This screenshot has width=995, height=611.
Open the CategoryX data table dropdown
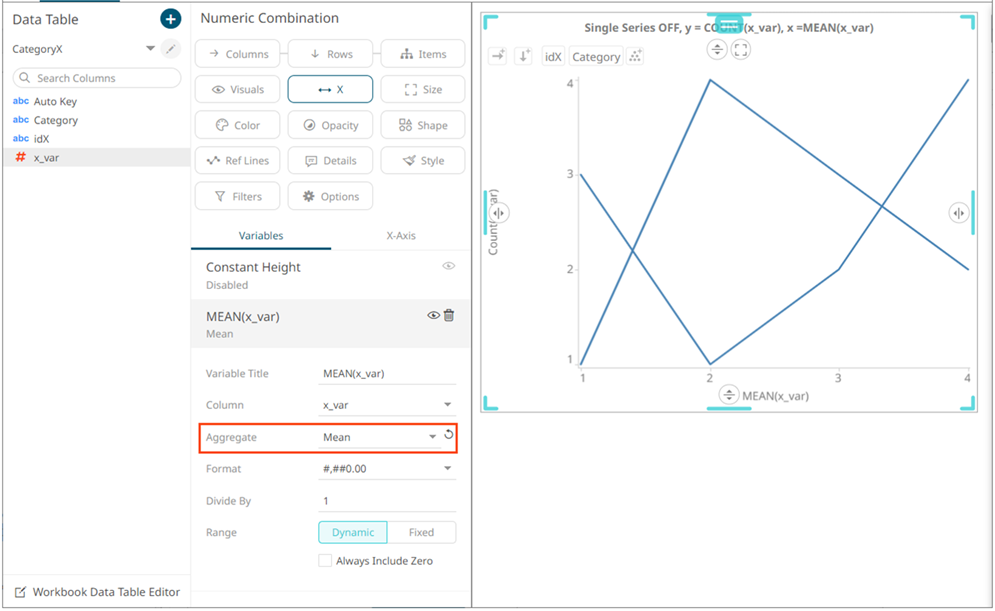click(x=150, y=49)
